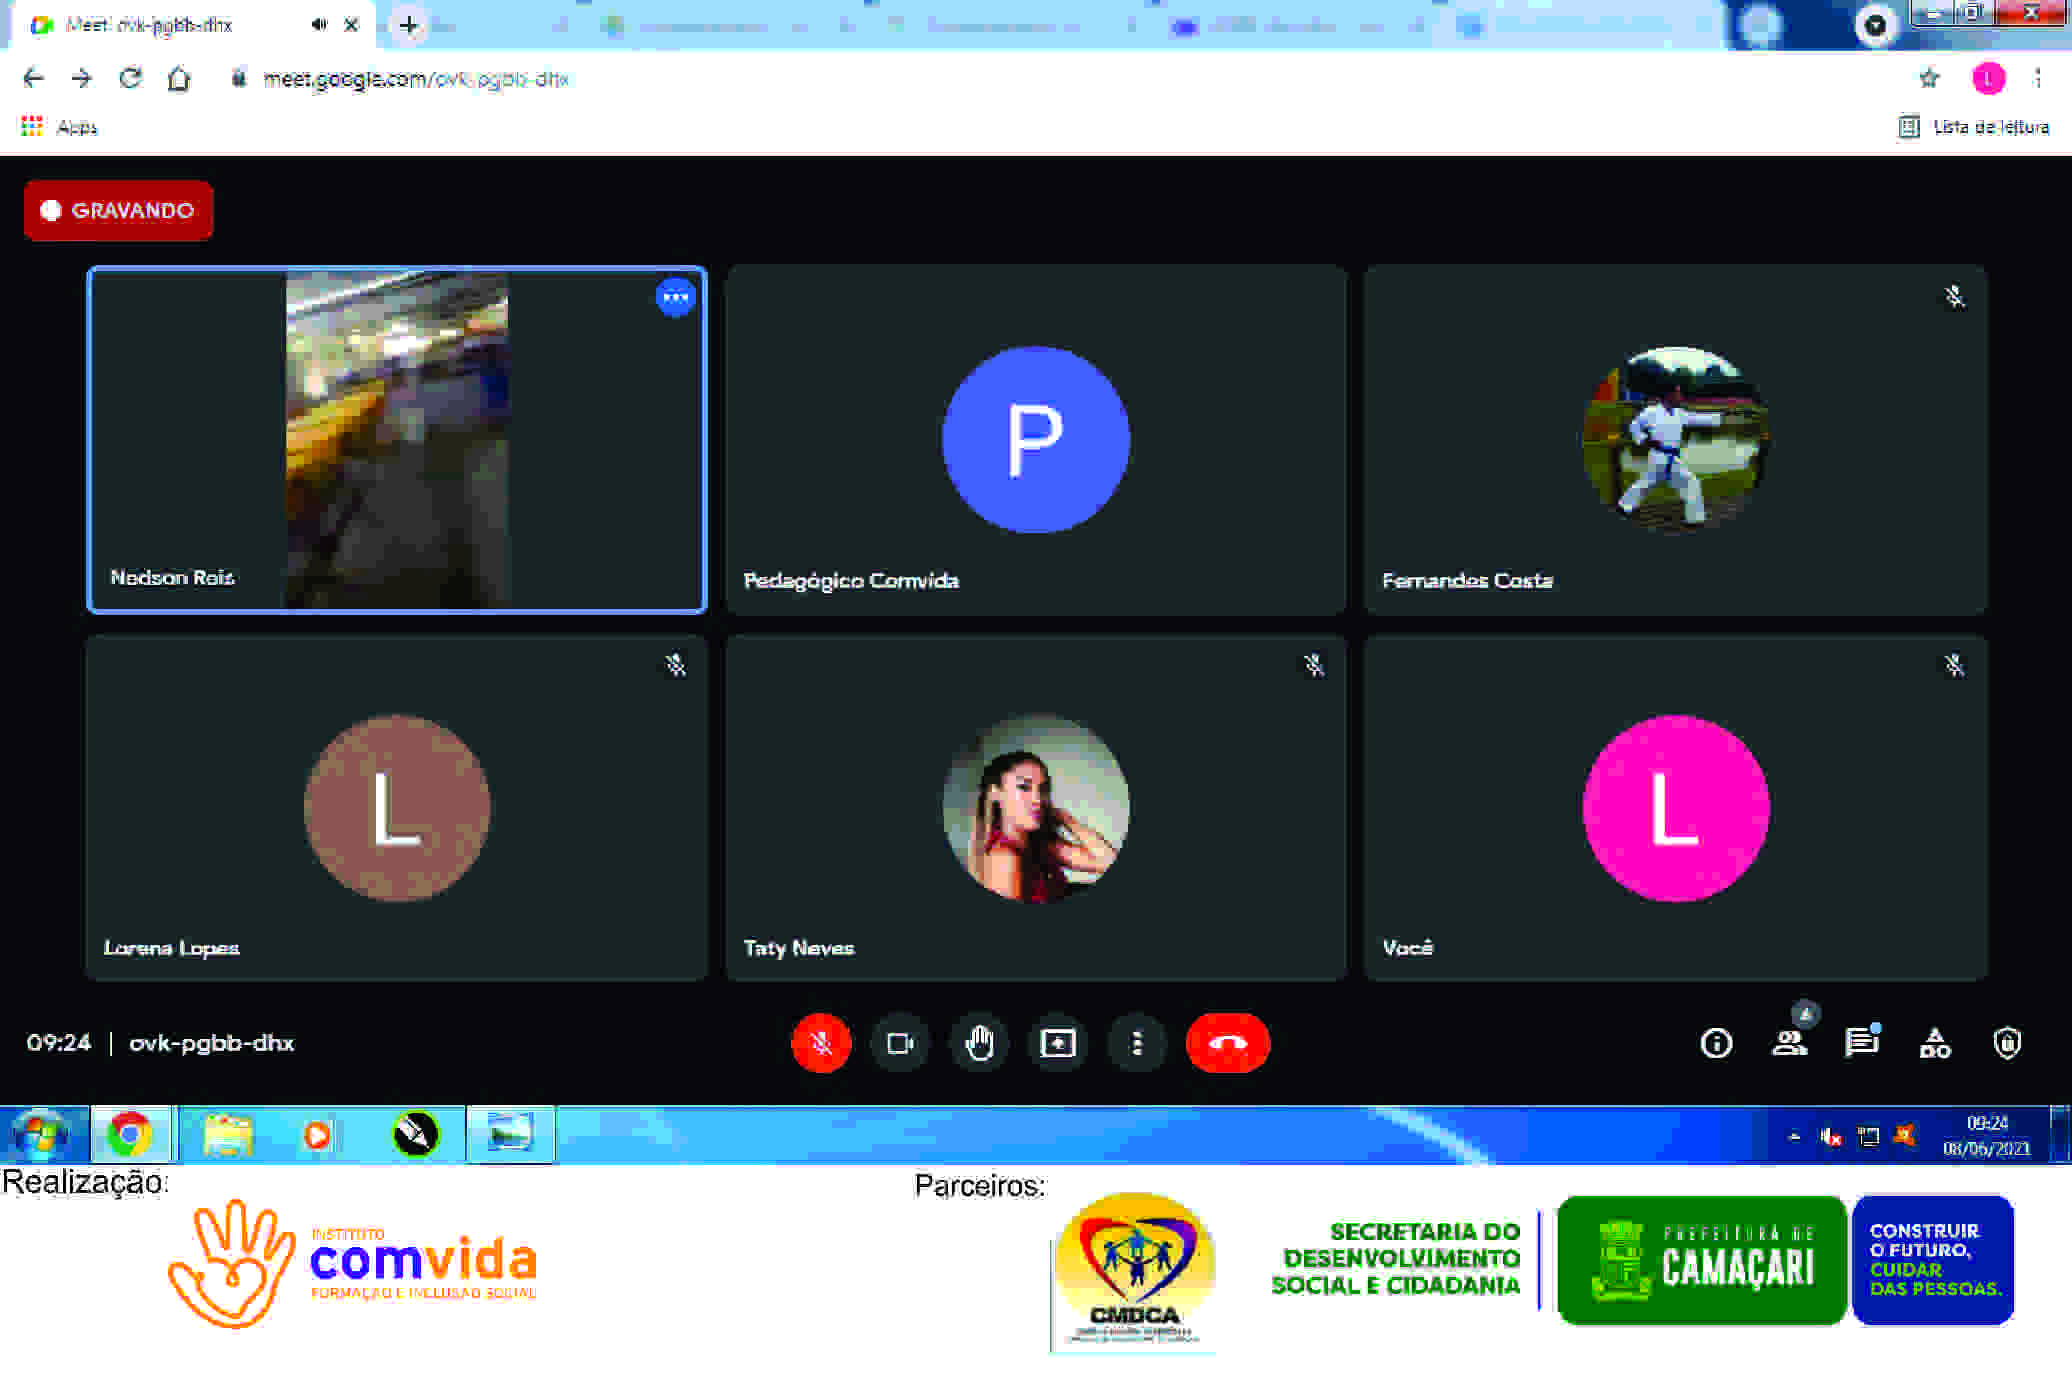Show the participants list
The width and height of the screenshot is (2072, 1385).
(1789, 1043)
